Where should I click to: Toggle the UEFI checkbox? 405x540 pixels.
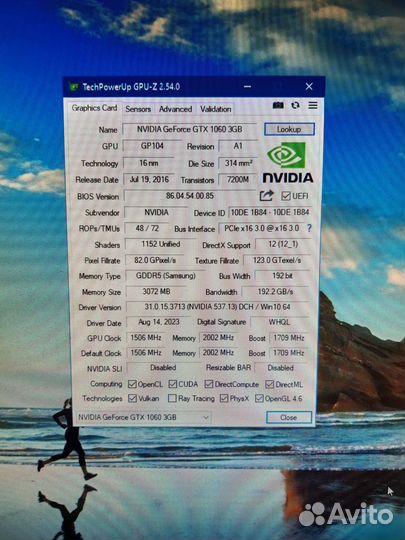(x=285, y=196)
